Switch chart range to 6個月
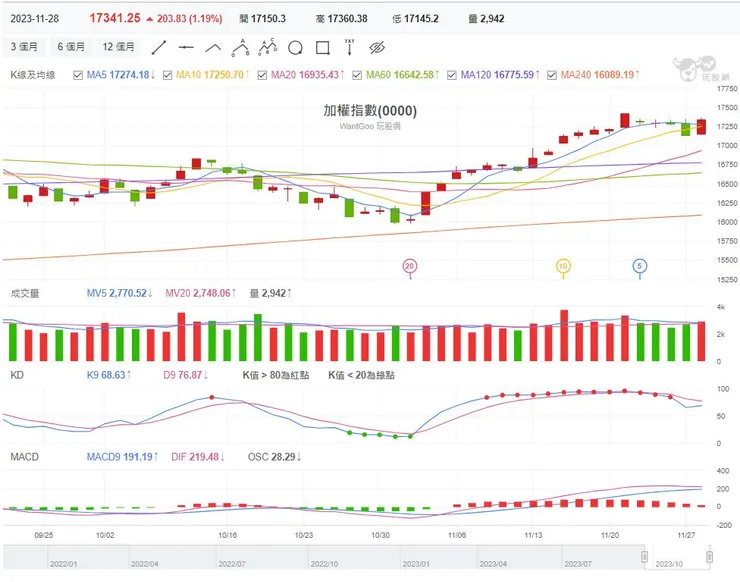 (71, 47)
